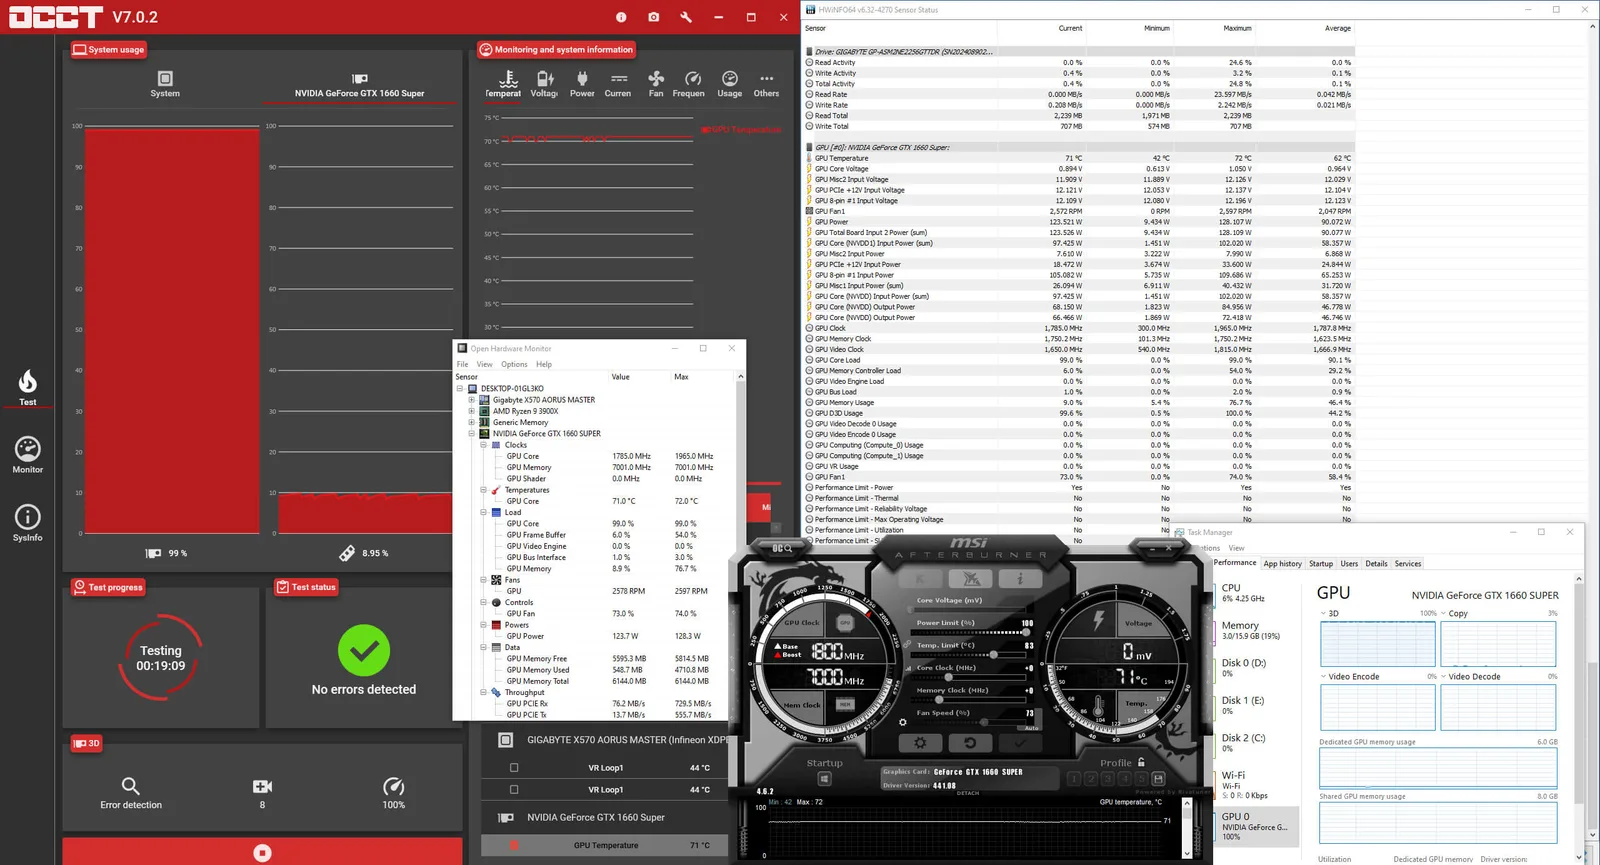Collapse Clocks group in Open Hardware Monitor

point(483,445)
